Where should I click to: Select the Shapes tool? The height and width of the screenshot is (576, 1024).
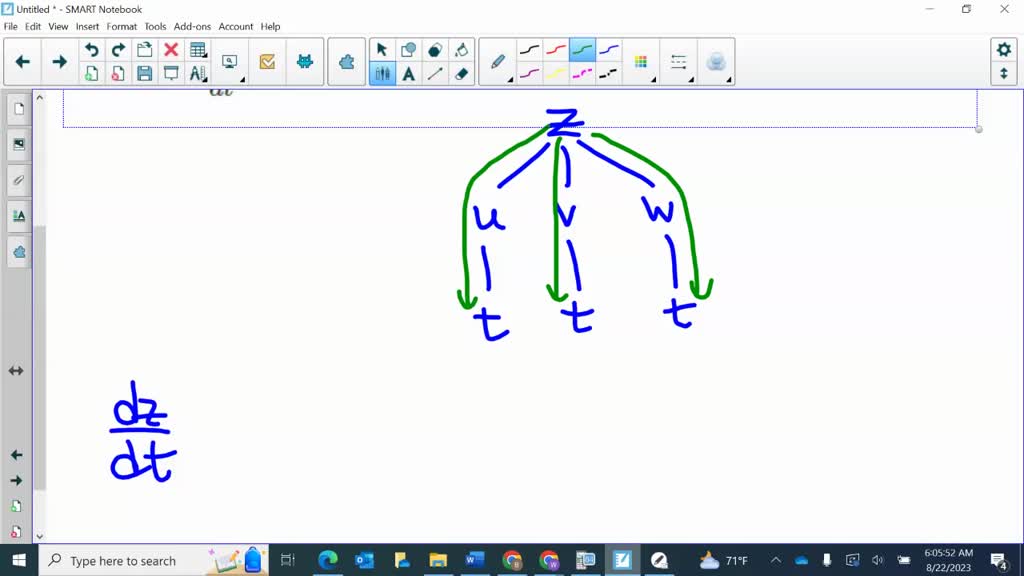pyautogui.click(x=410, y=48)
